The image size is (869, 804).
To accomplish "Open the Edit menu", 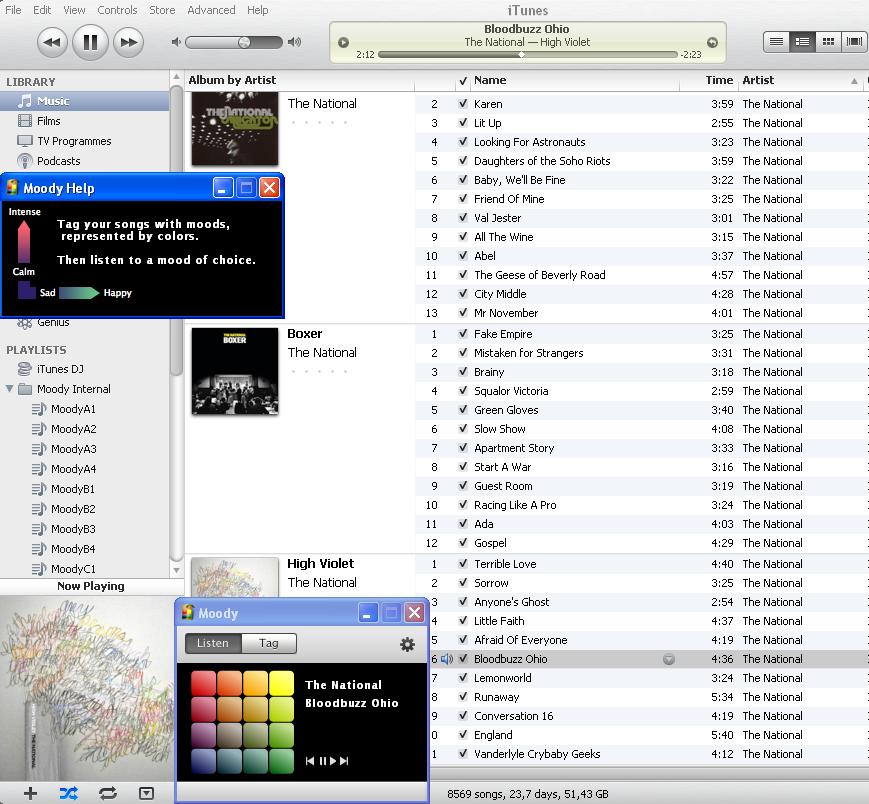I will pyautogui.click(x=42, y=10).
